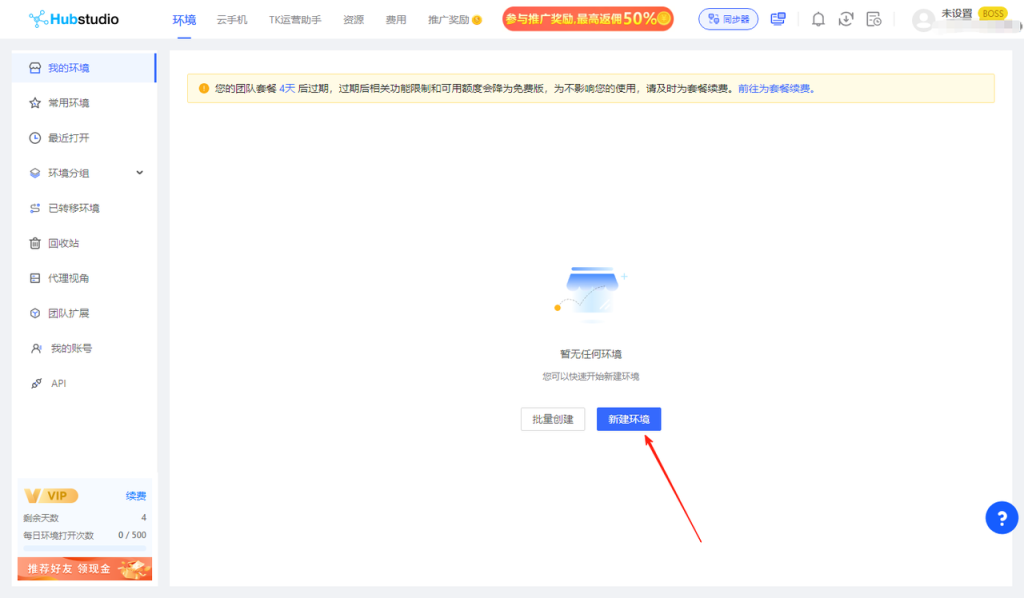Click the notification bell icon
The height and width of the screenshot is (598, 1024).
pyautogui.click(x=818, y=19)
